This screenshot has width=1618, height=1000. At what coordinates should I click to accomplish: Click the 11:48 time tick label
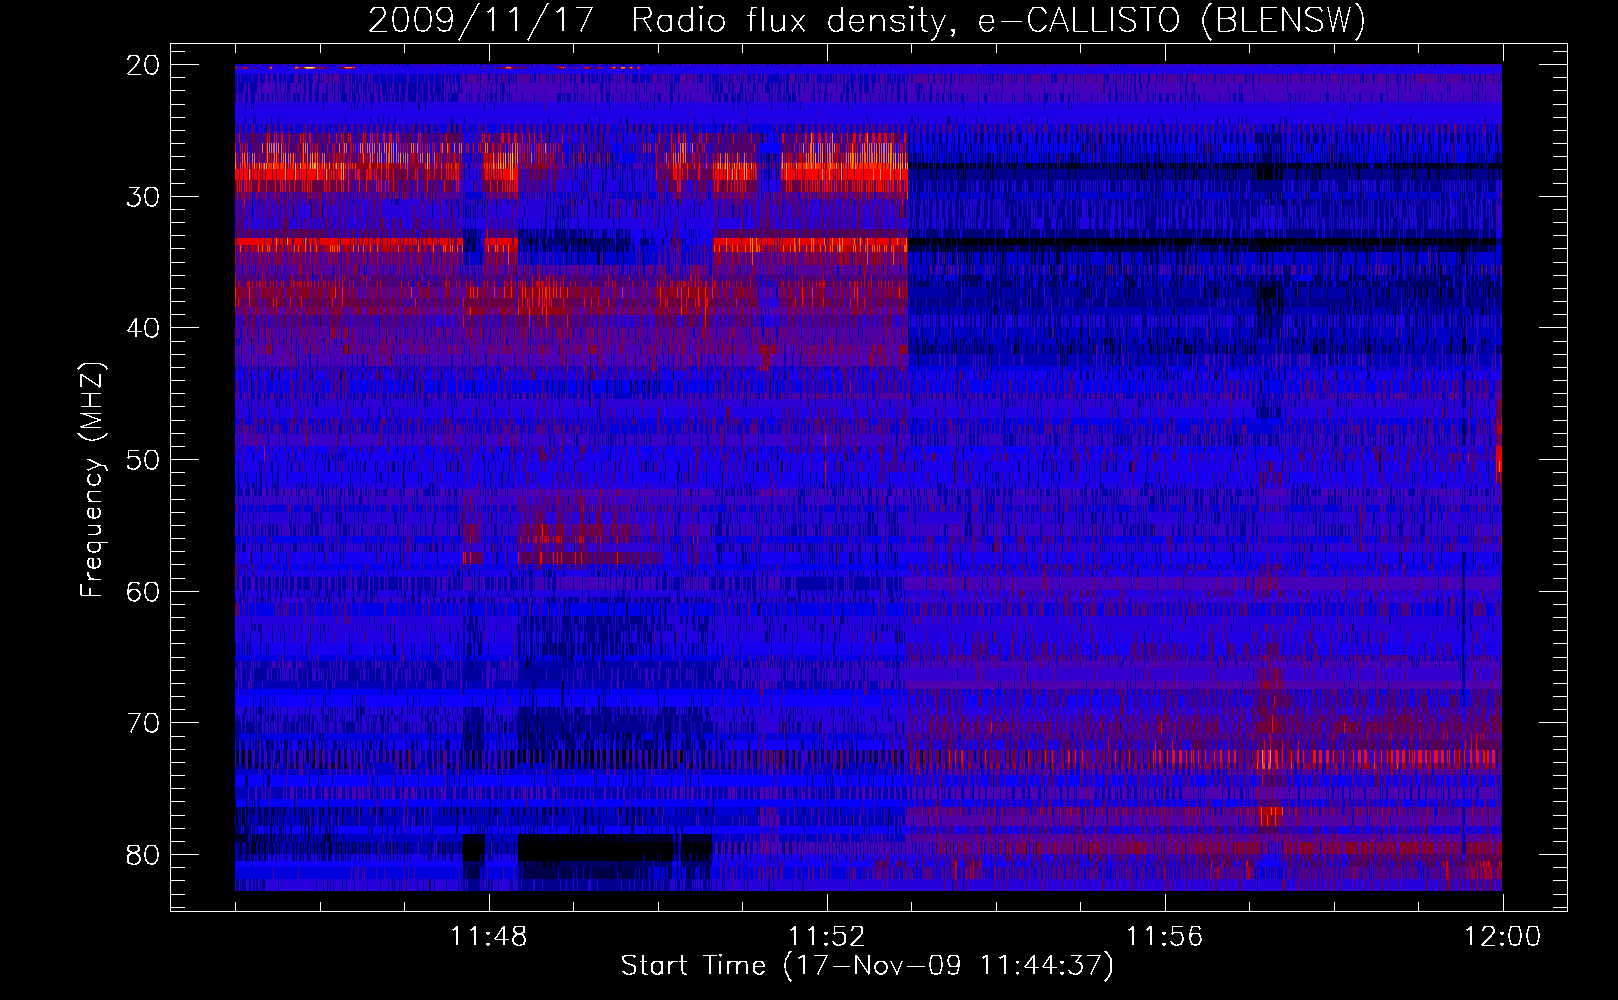pyautogui.click(x=489, y=937)
